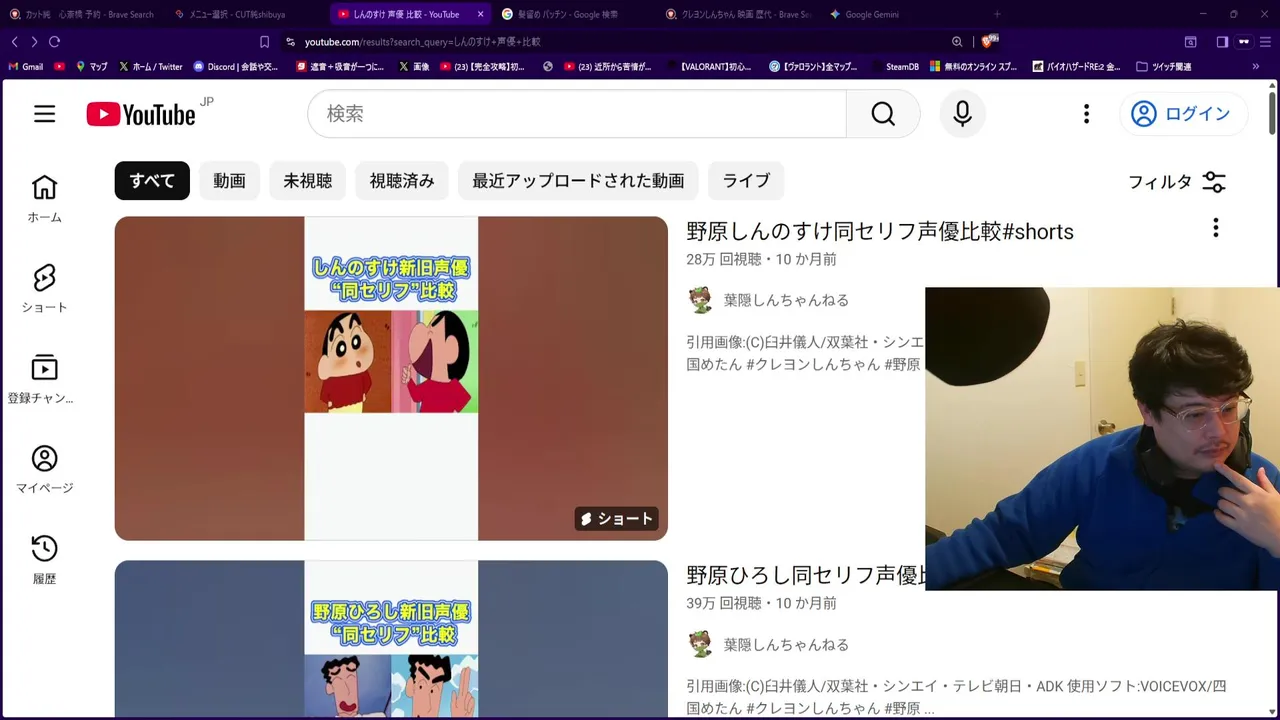Click the ログイン sign-in button
The width and height of the screenshot is (1280, 720).
1184,114
